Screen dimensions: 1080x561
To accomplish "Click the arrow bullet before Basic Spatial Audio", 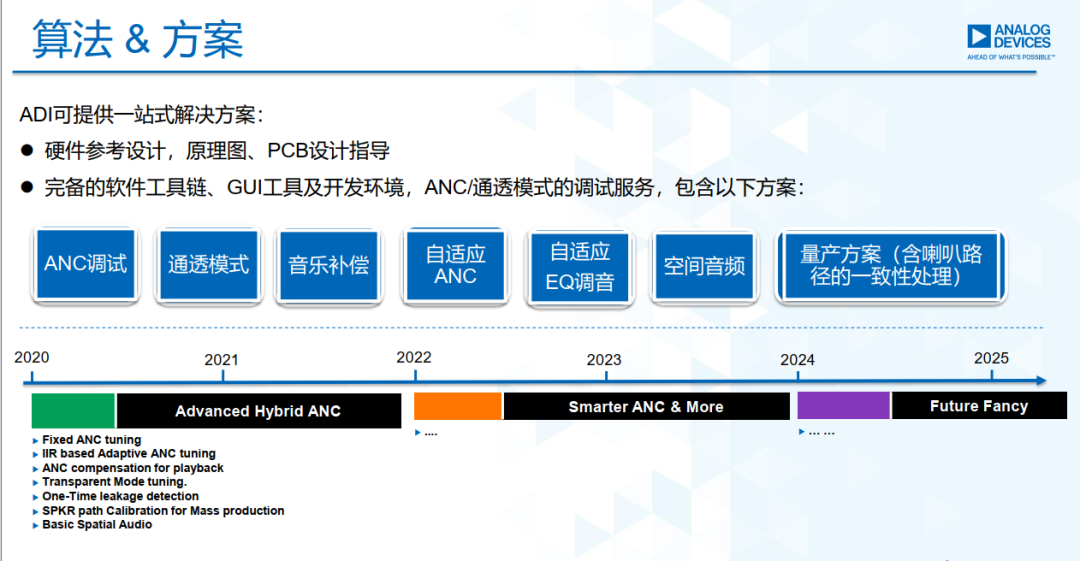I will (36, 525).
